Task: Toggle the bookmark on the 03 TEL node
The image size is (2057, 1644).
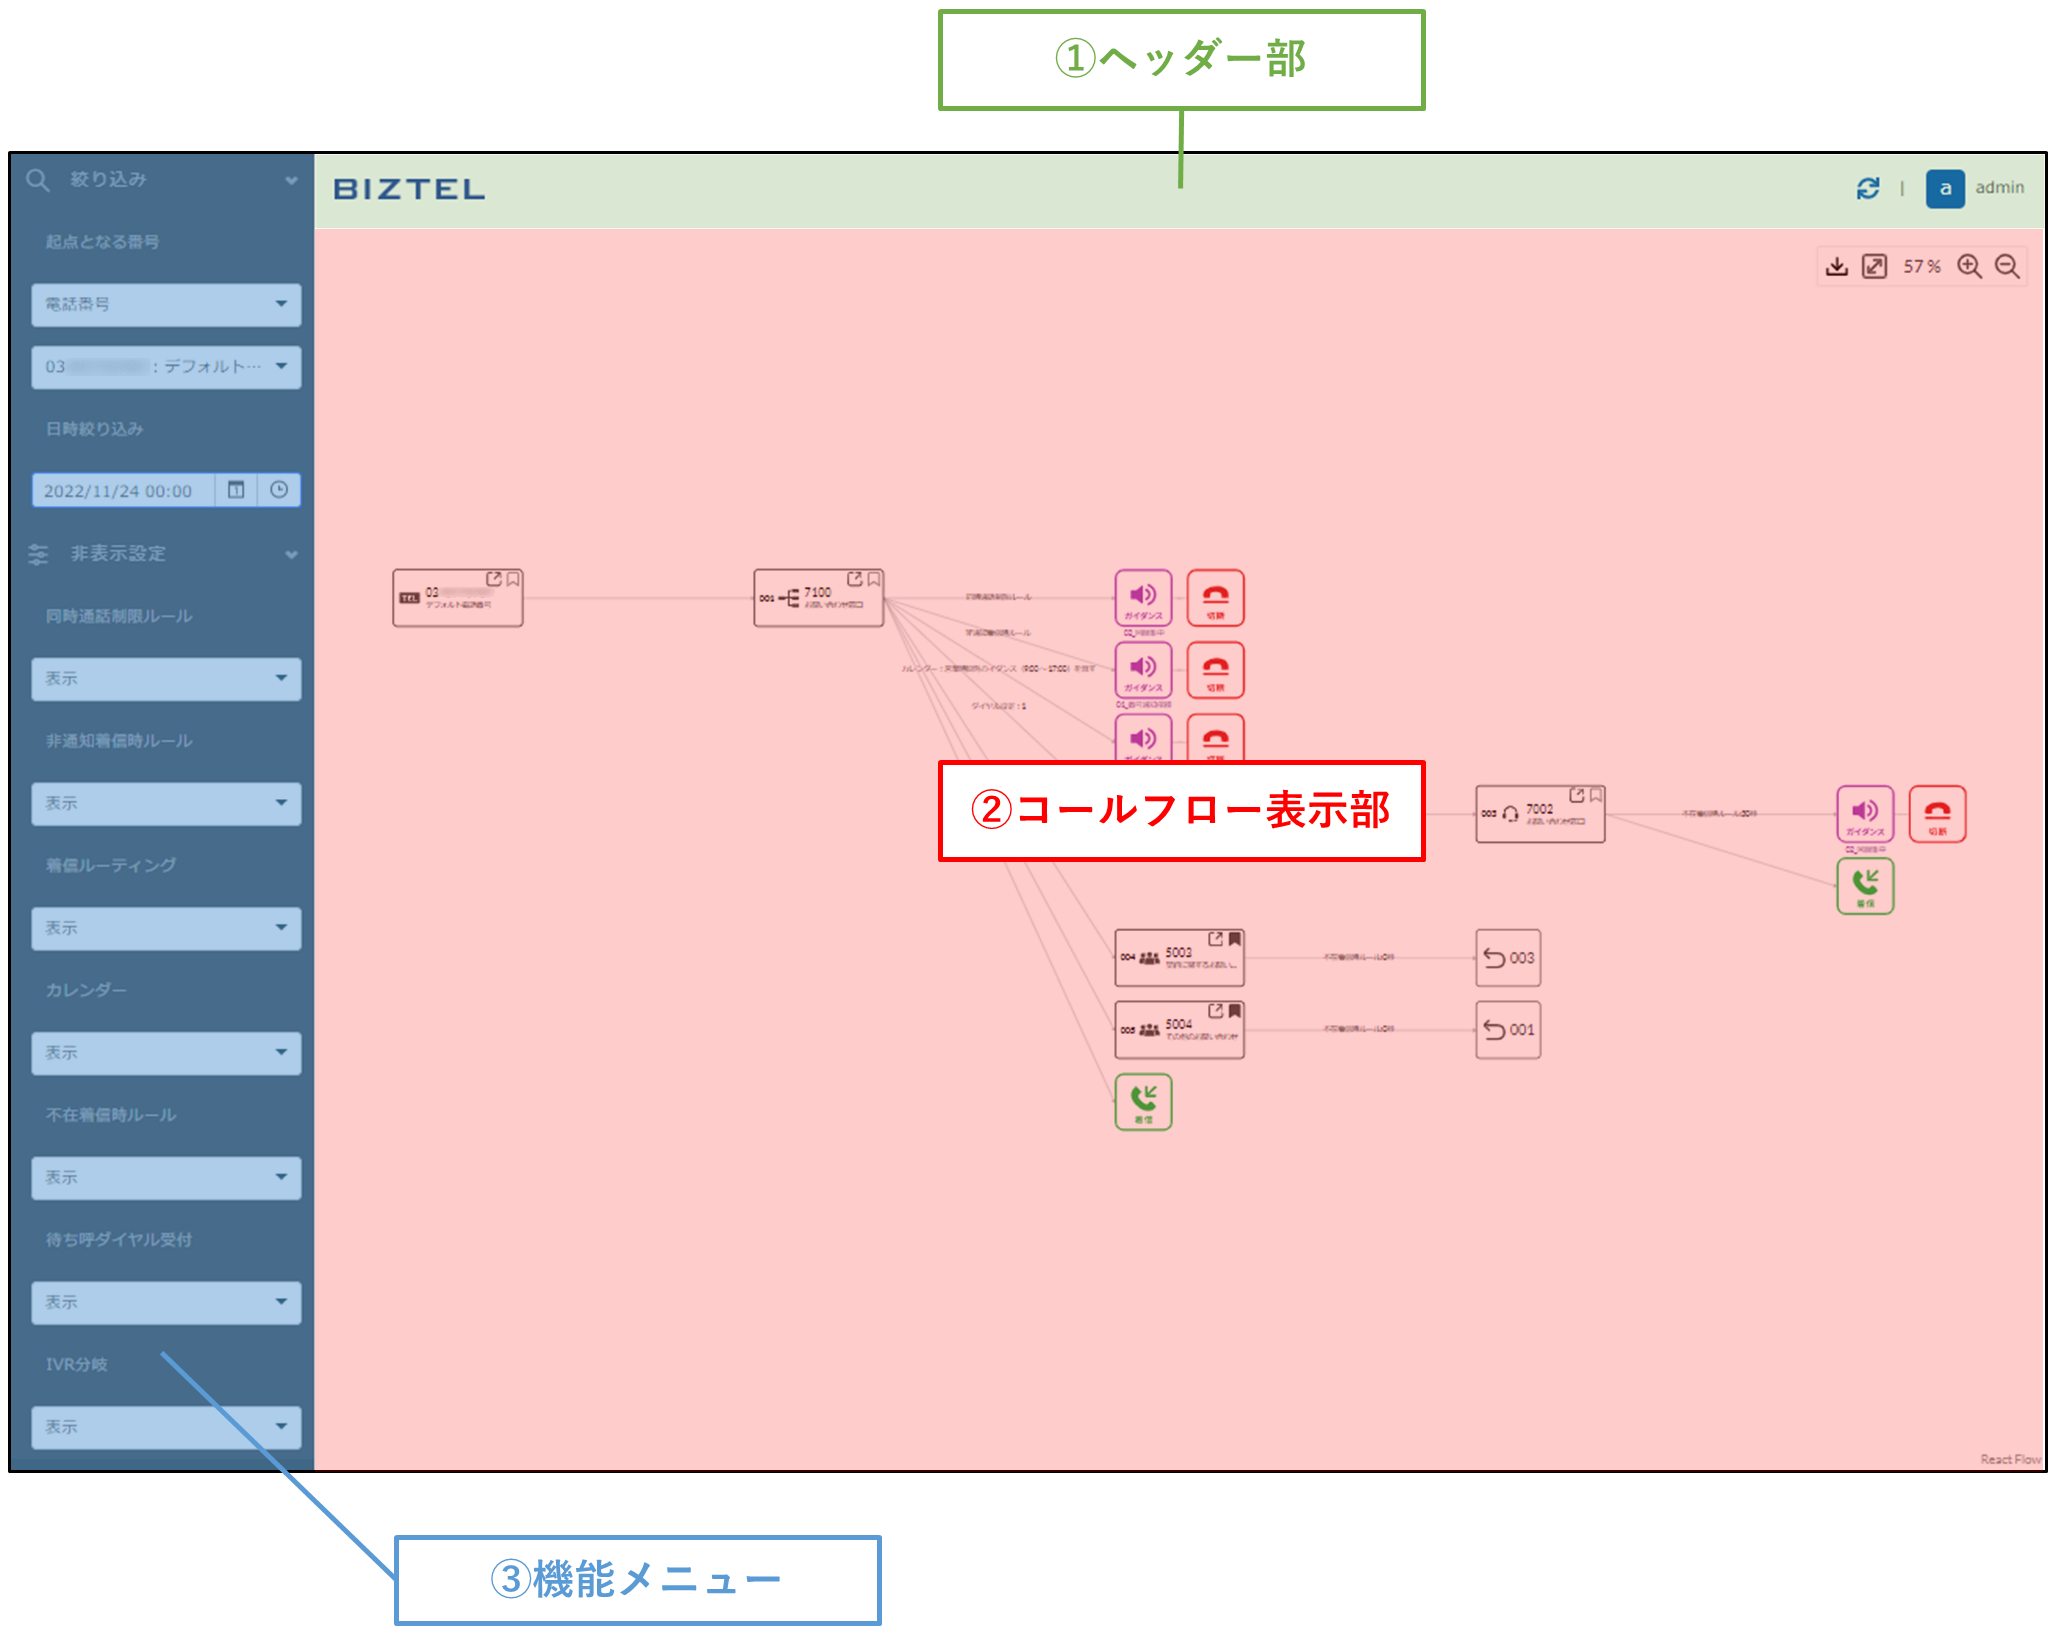Action: [513, 579]
